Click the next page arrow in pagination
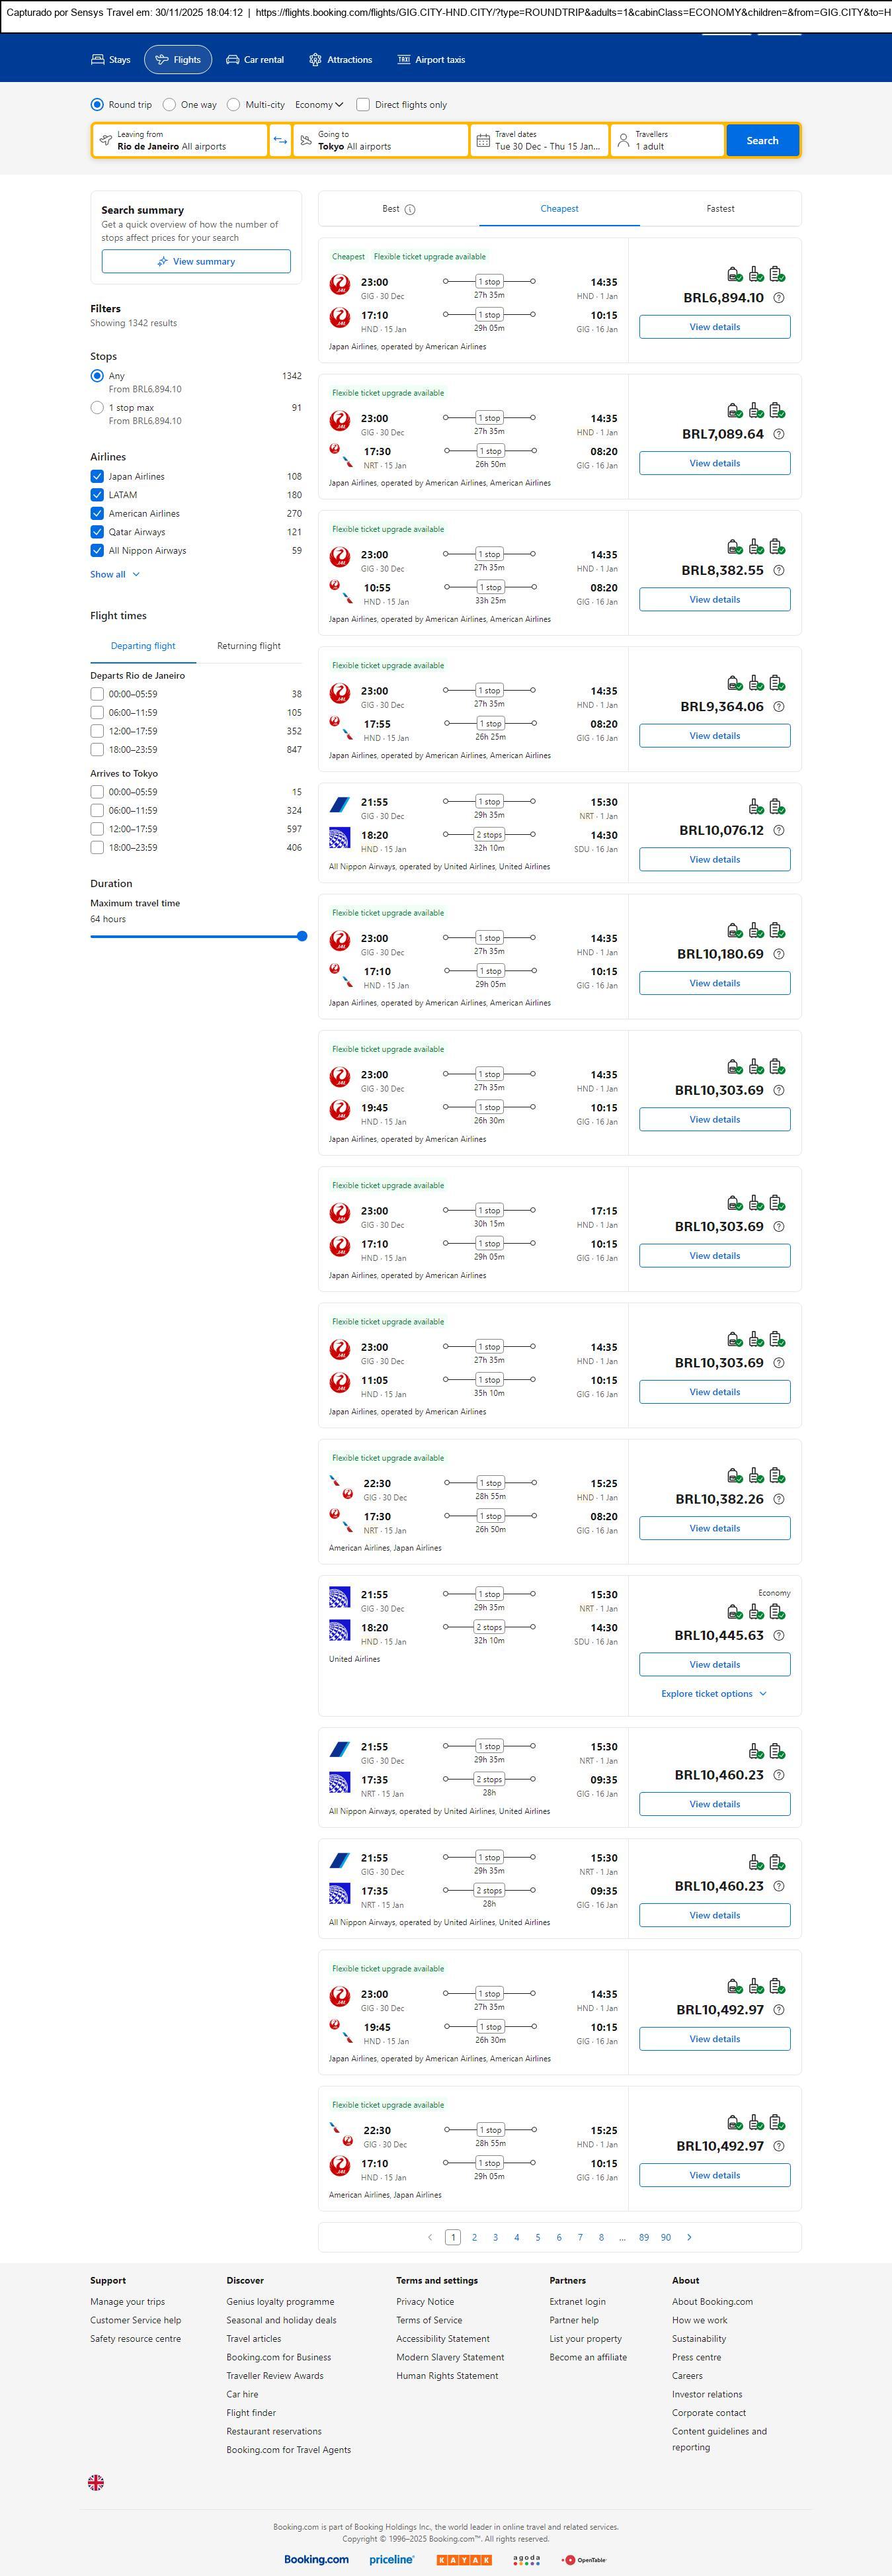This screenshot has height=2576, width=892. point(689,2237)
